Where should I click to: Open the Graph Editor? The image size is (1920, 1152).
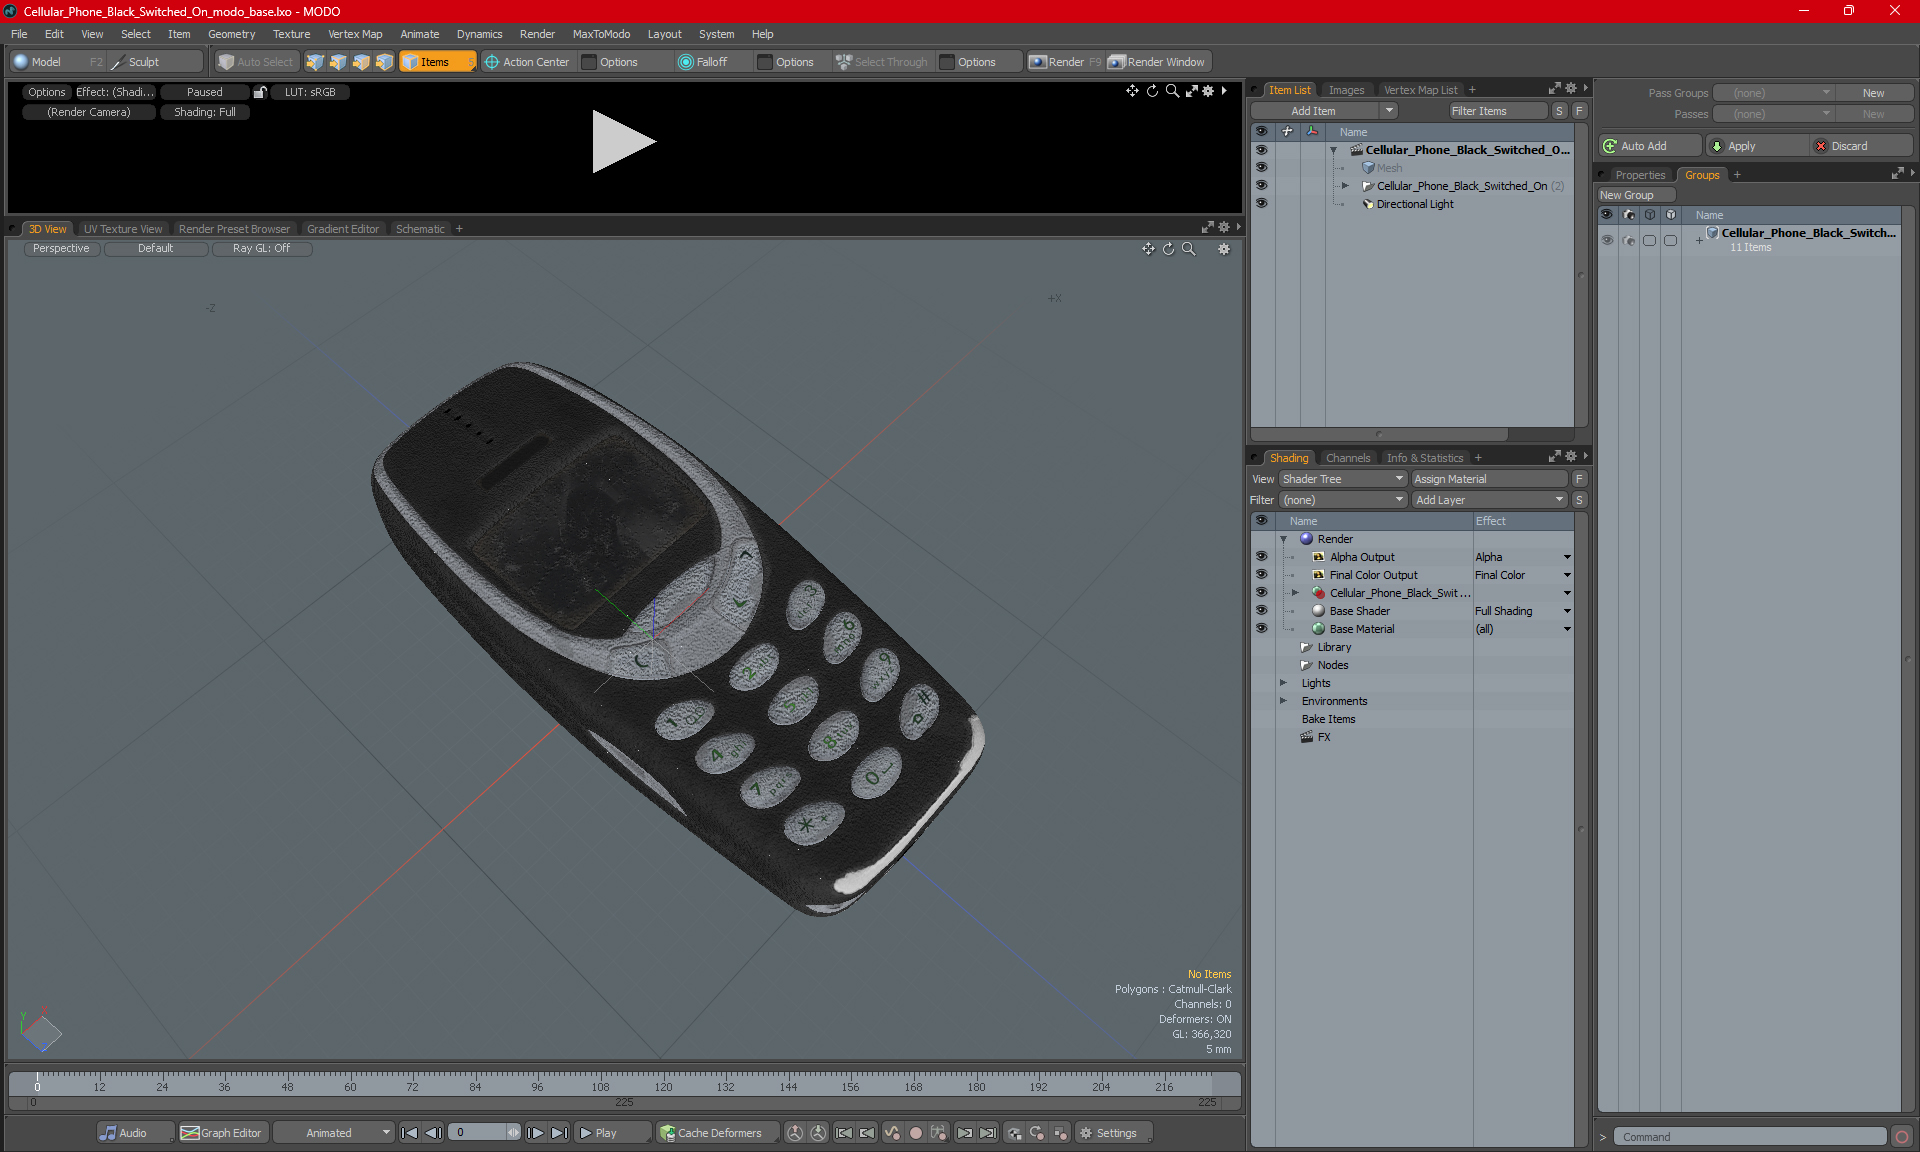(x=222, y=1133)
